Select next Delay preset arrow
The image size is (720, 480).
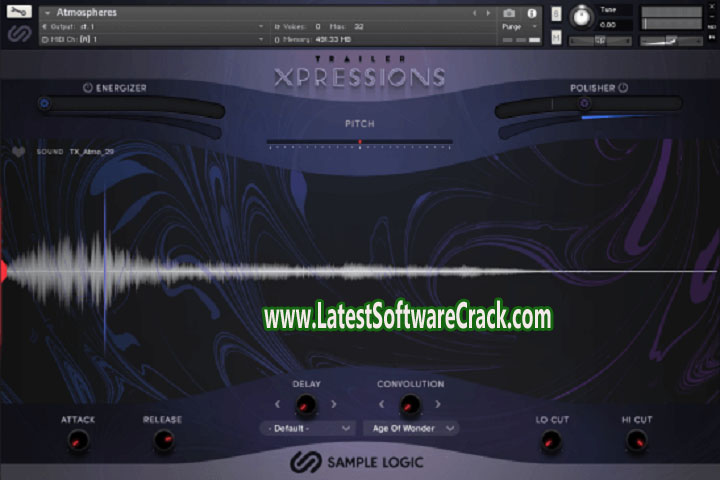coord(334,404)
